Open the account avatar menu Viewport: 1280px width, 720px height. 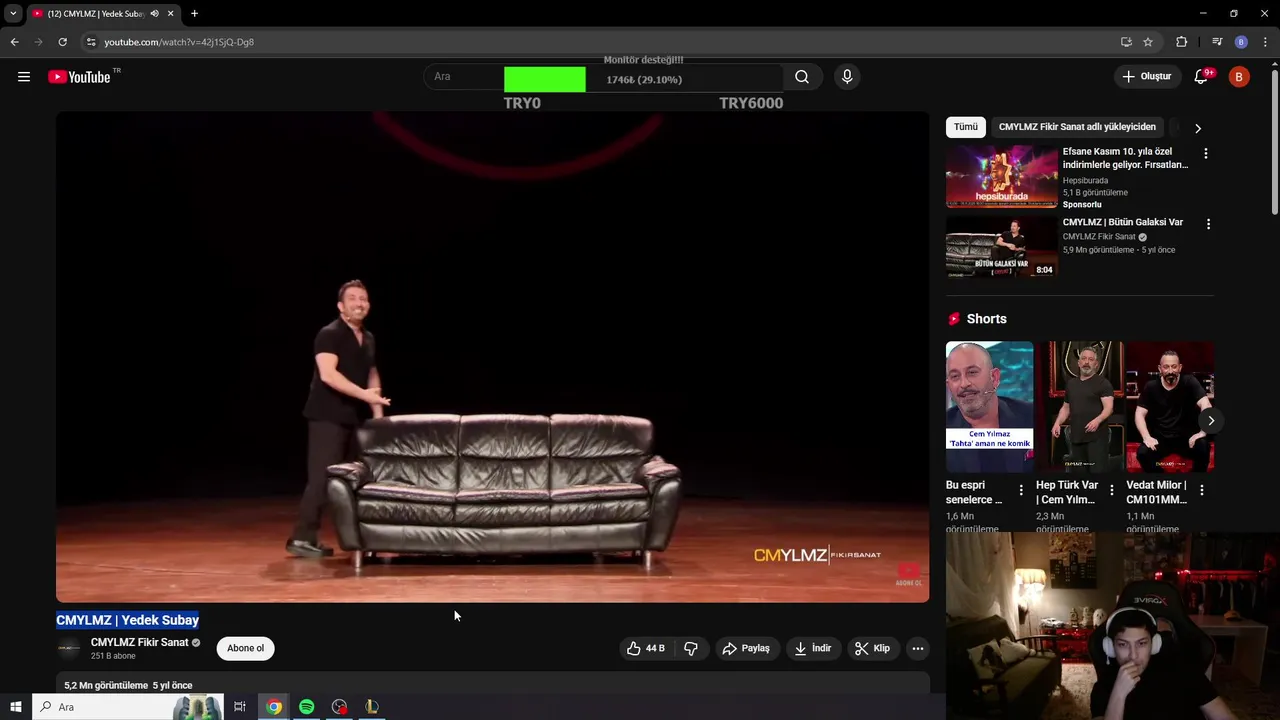tap(1239, 77)
